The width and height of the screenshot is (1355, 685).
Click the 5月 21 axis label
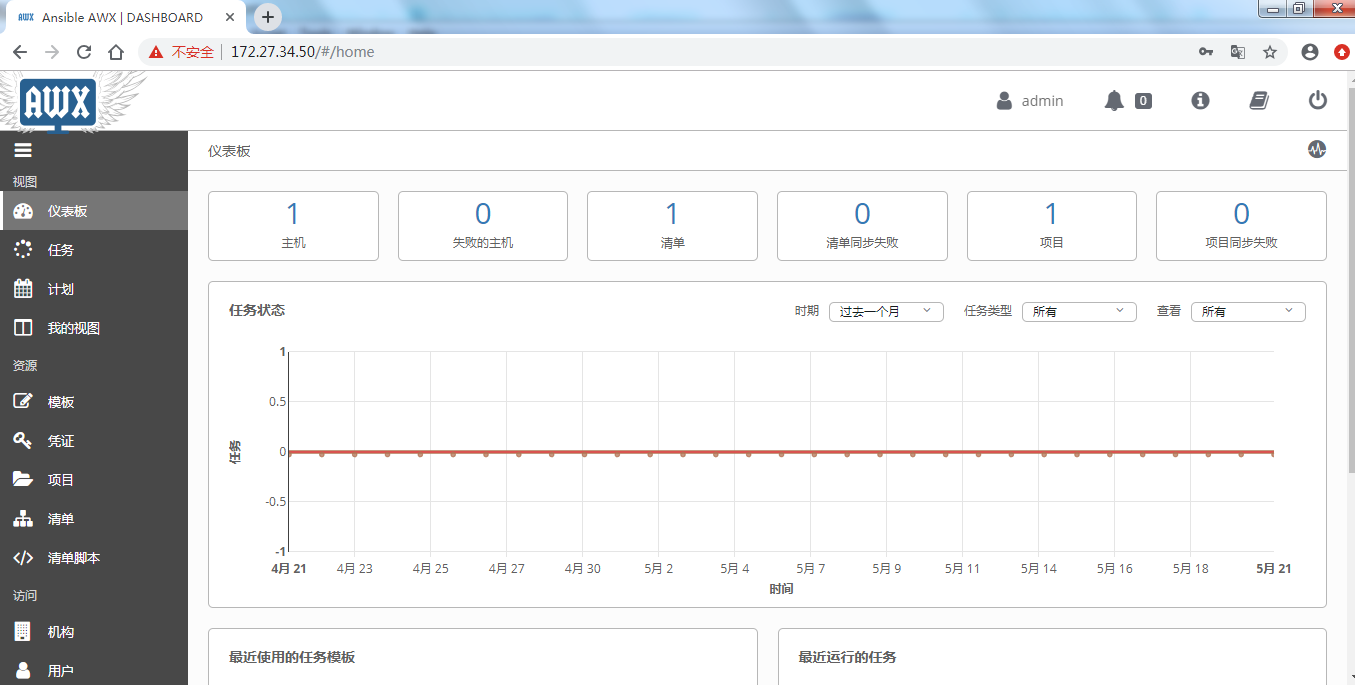click(1274, 568)
